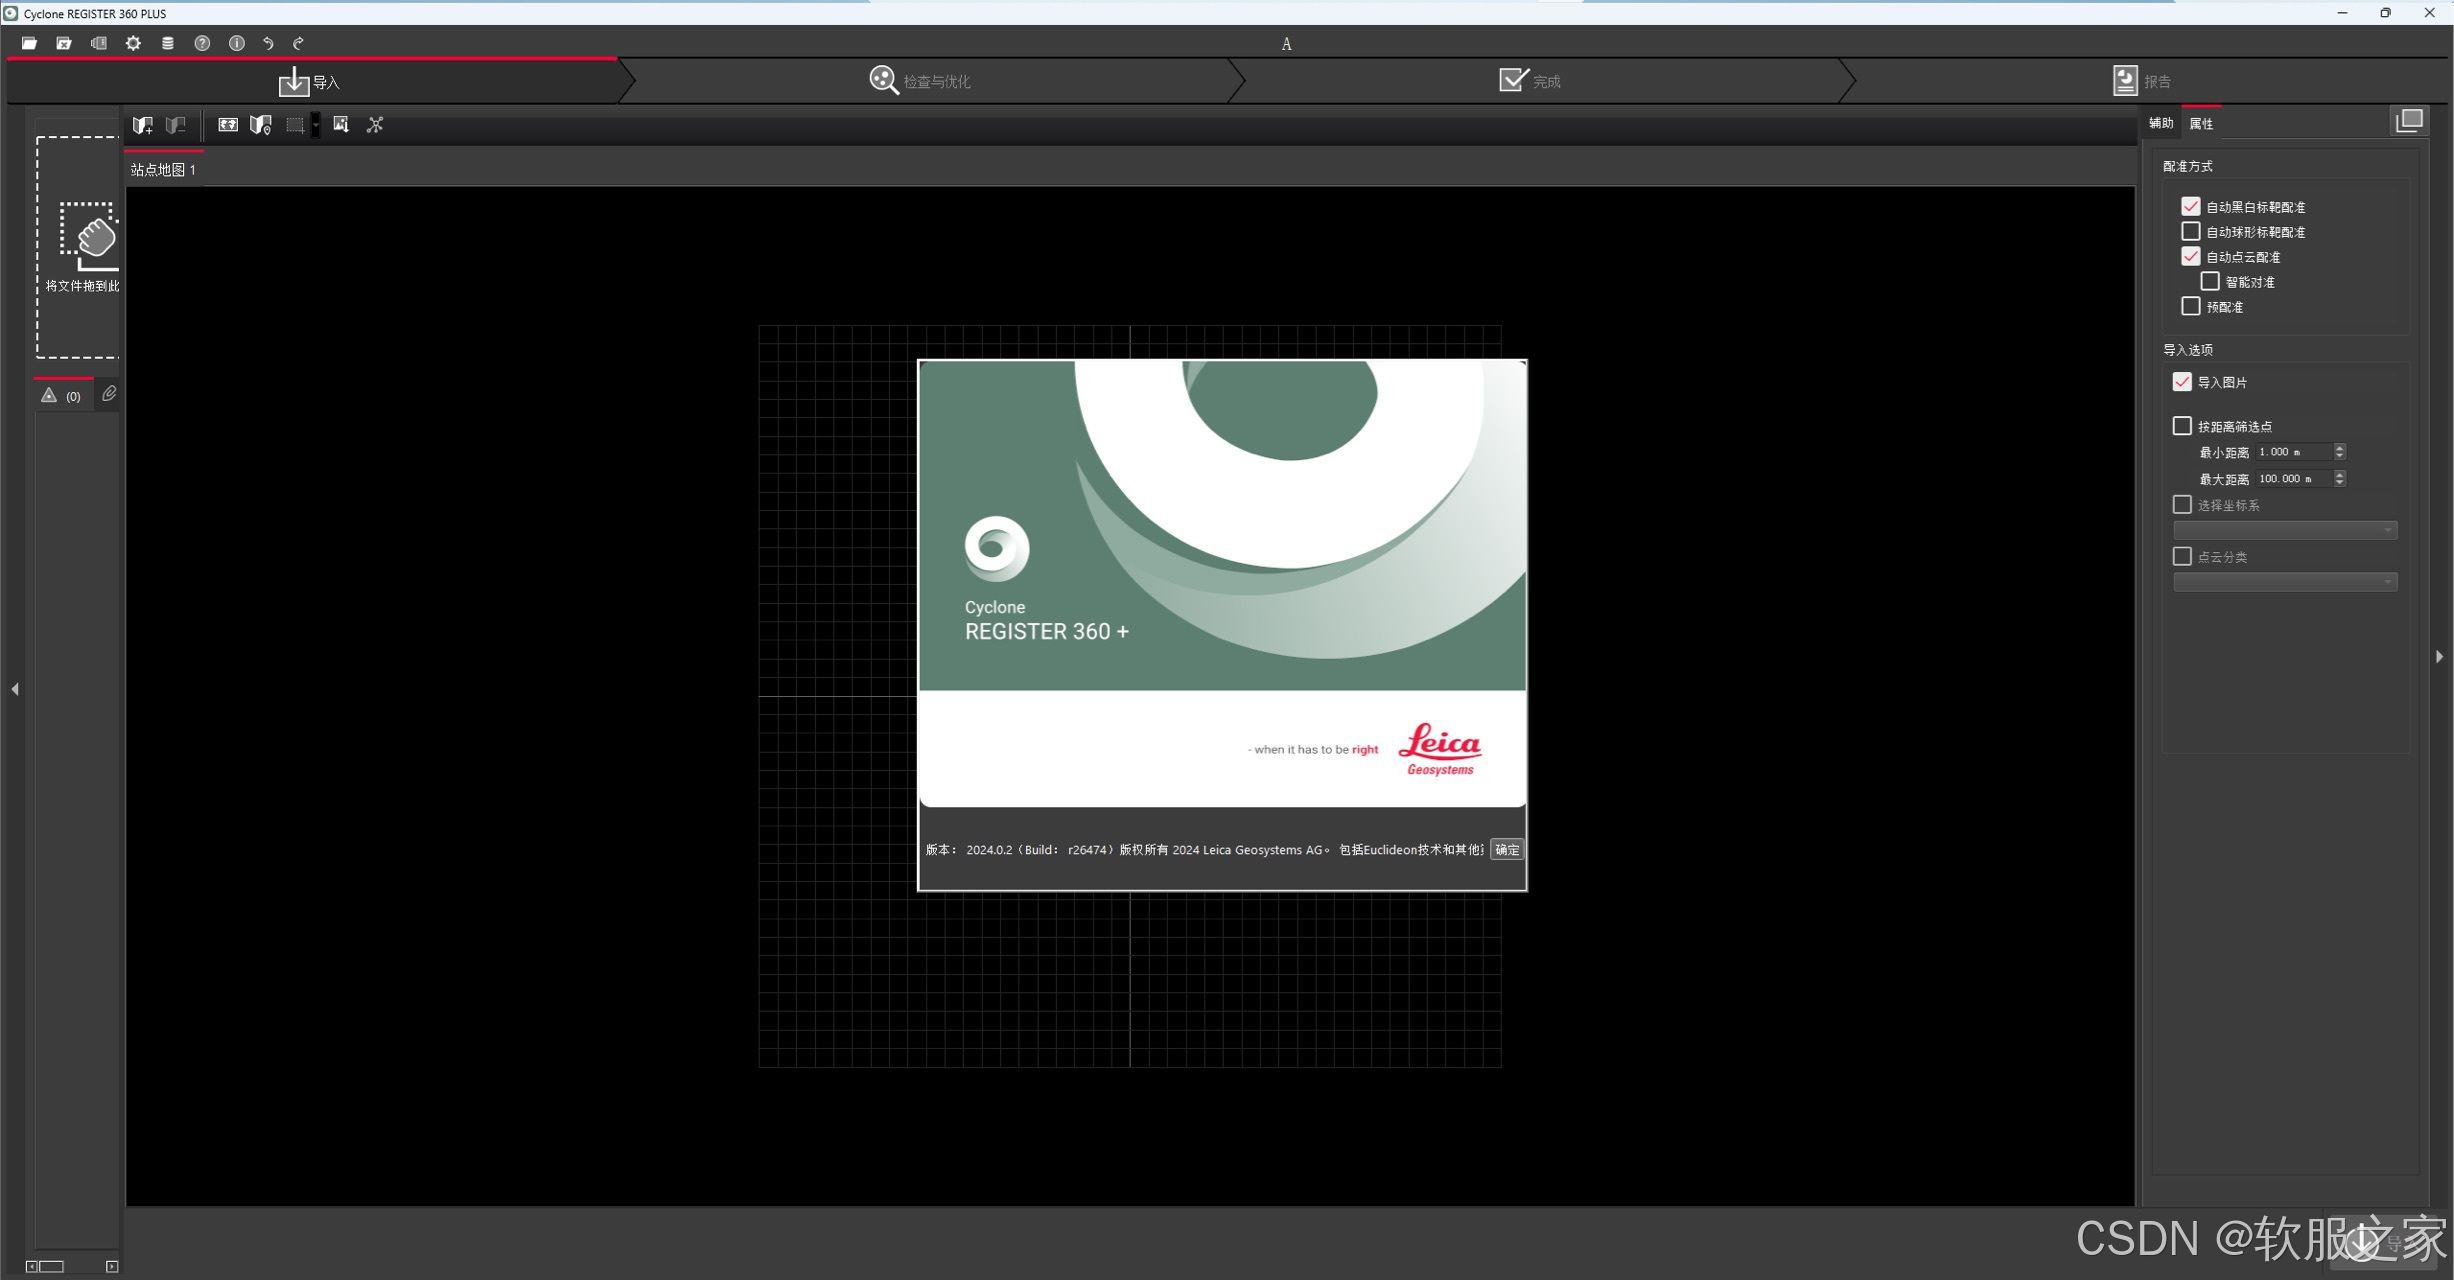Switch to the 属性 tab

click(2201, 123)
